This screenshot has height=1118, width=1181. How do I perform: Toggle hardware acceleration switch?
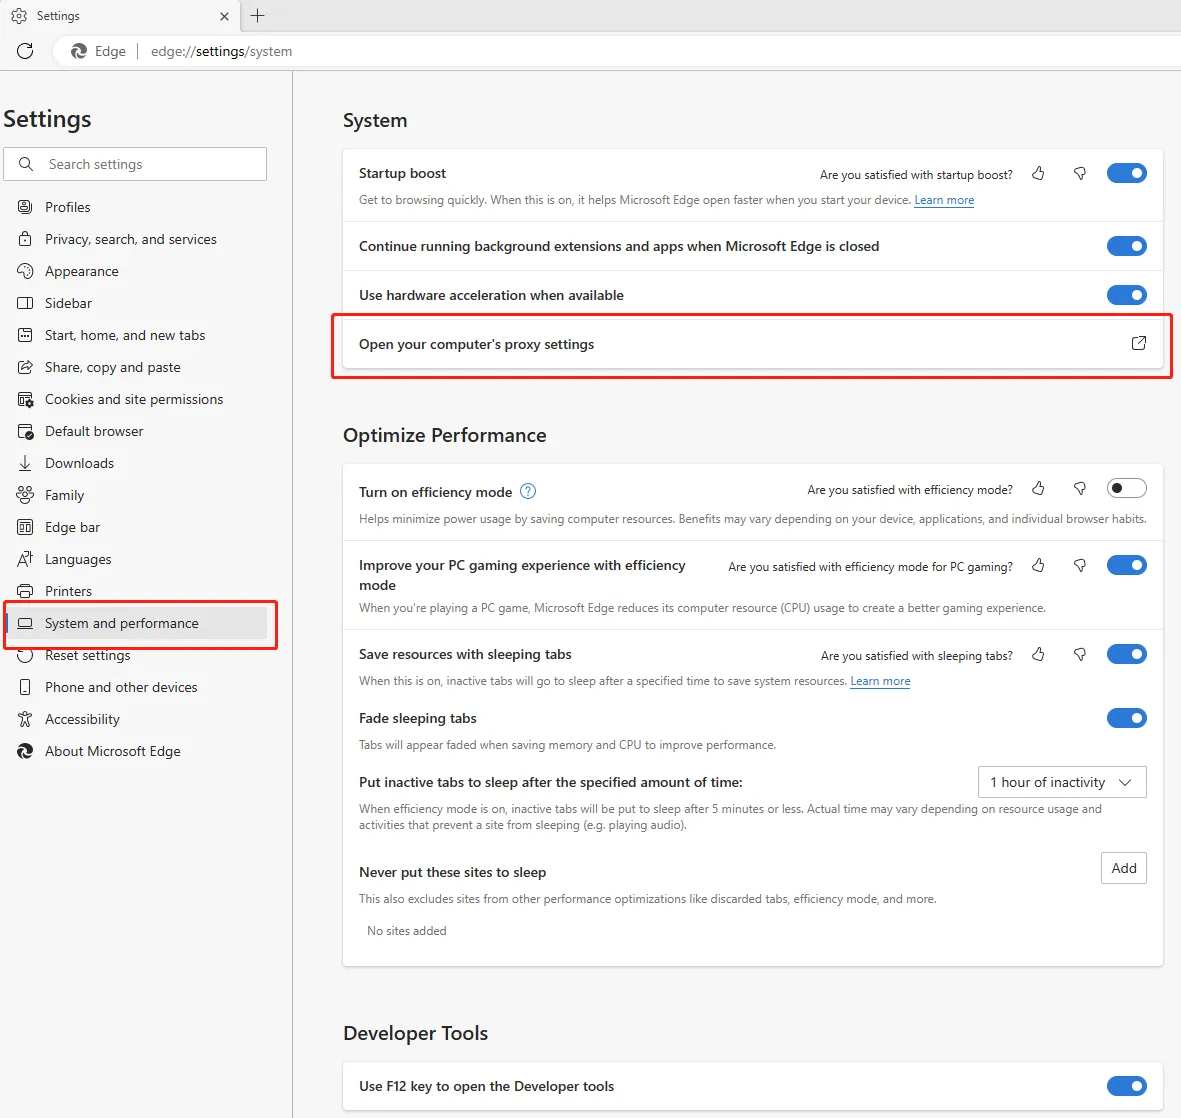[1126, 295]
